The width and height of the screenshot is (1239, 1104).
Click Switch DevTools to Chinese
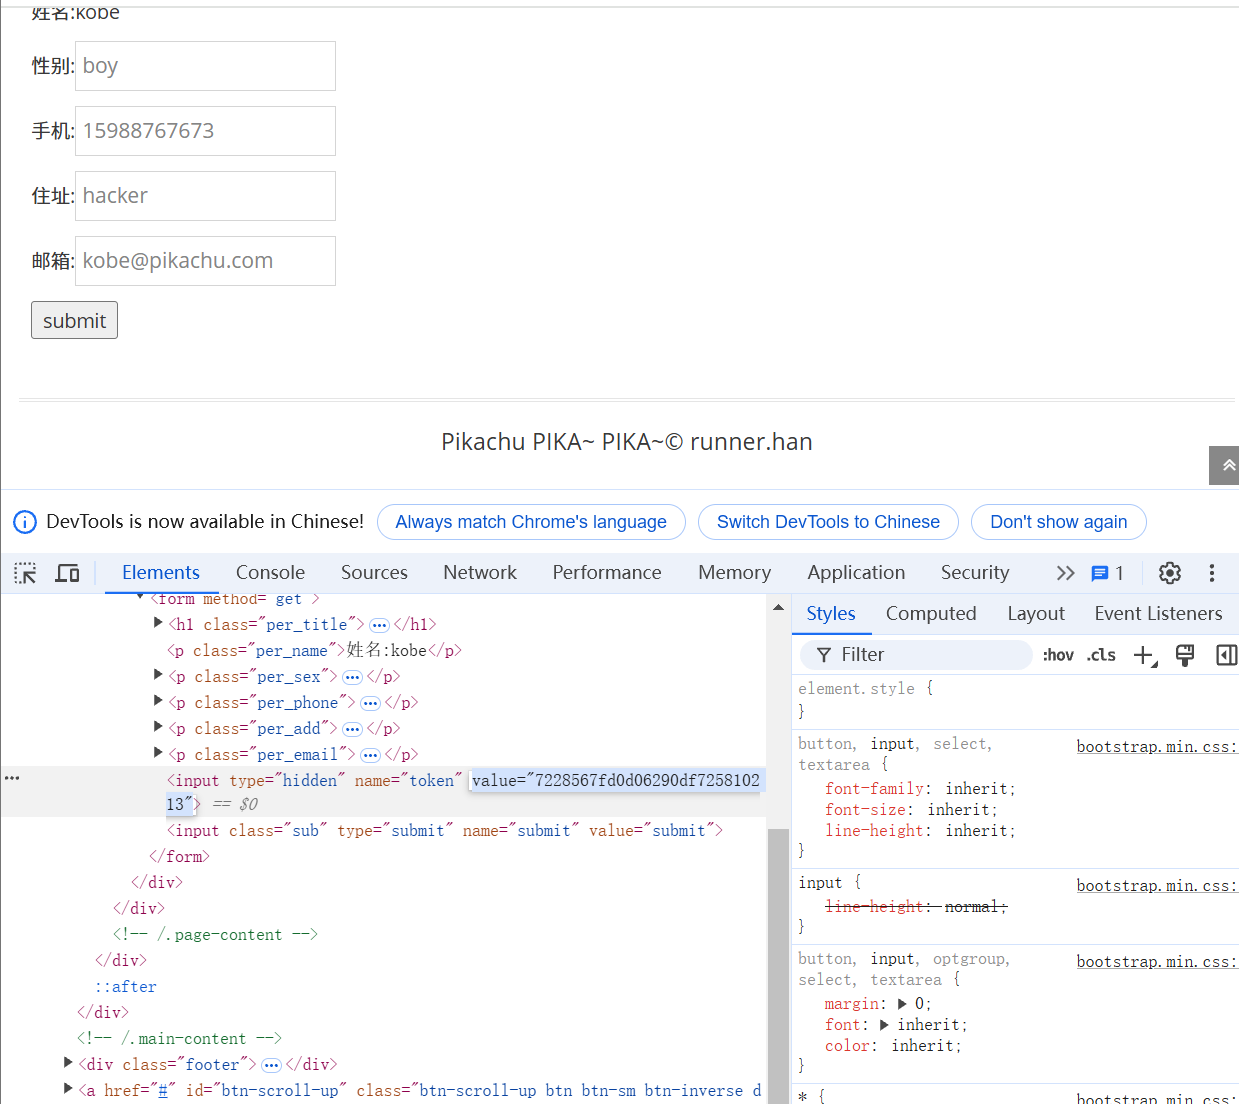pyautogui.click(x=828, y=522)
